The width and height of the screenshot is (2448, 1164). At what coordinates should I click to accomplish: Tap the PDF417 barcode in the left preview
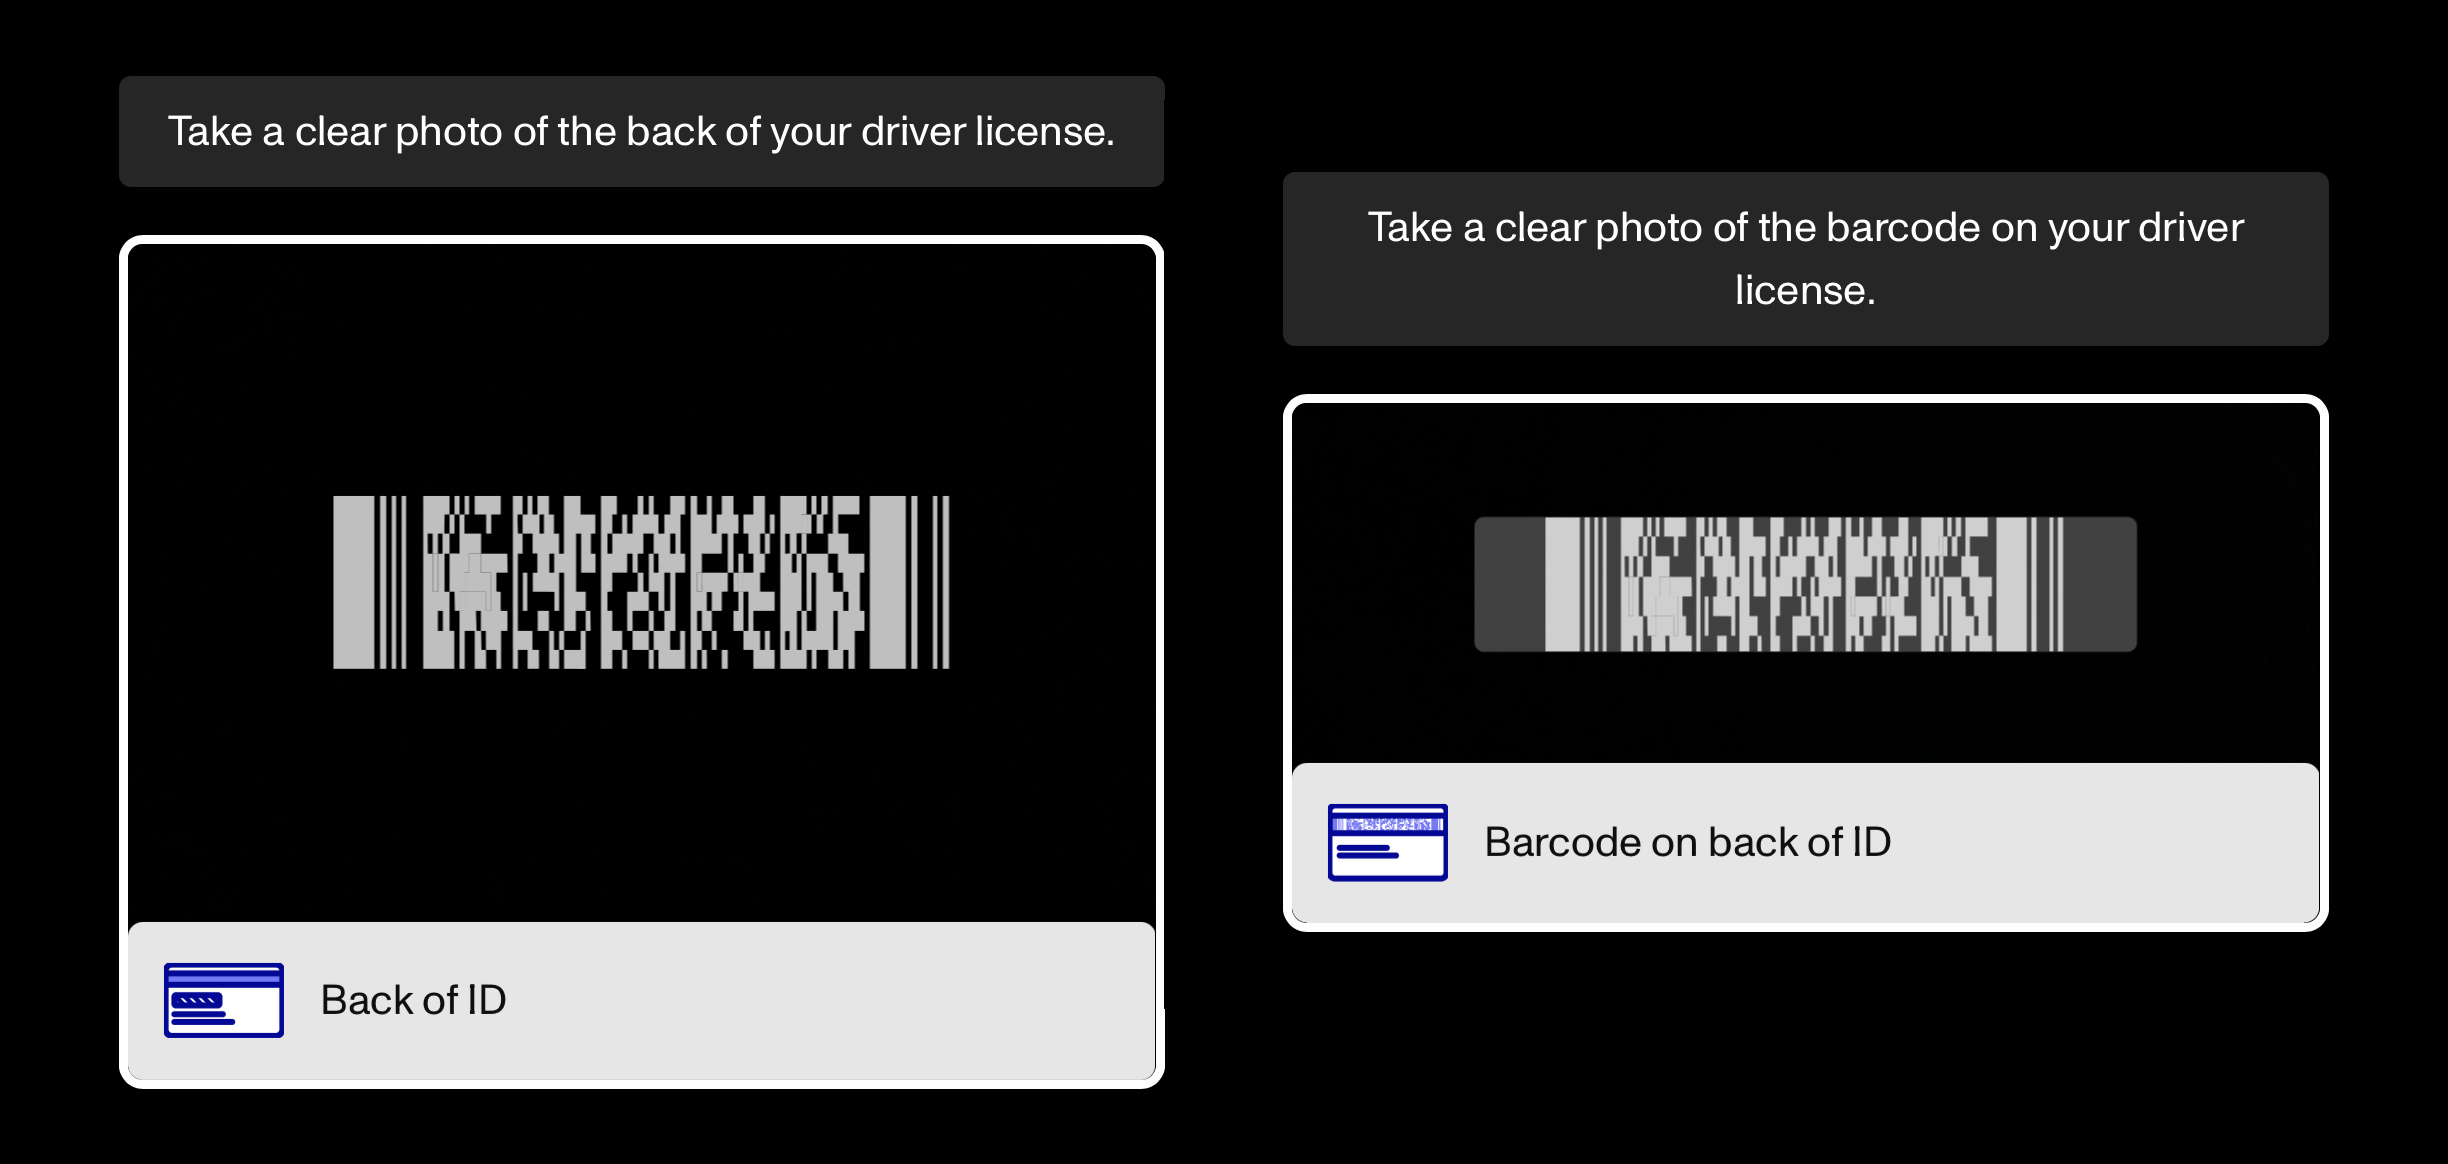pos(641,582)
